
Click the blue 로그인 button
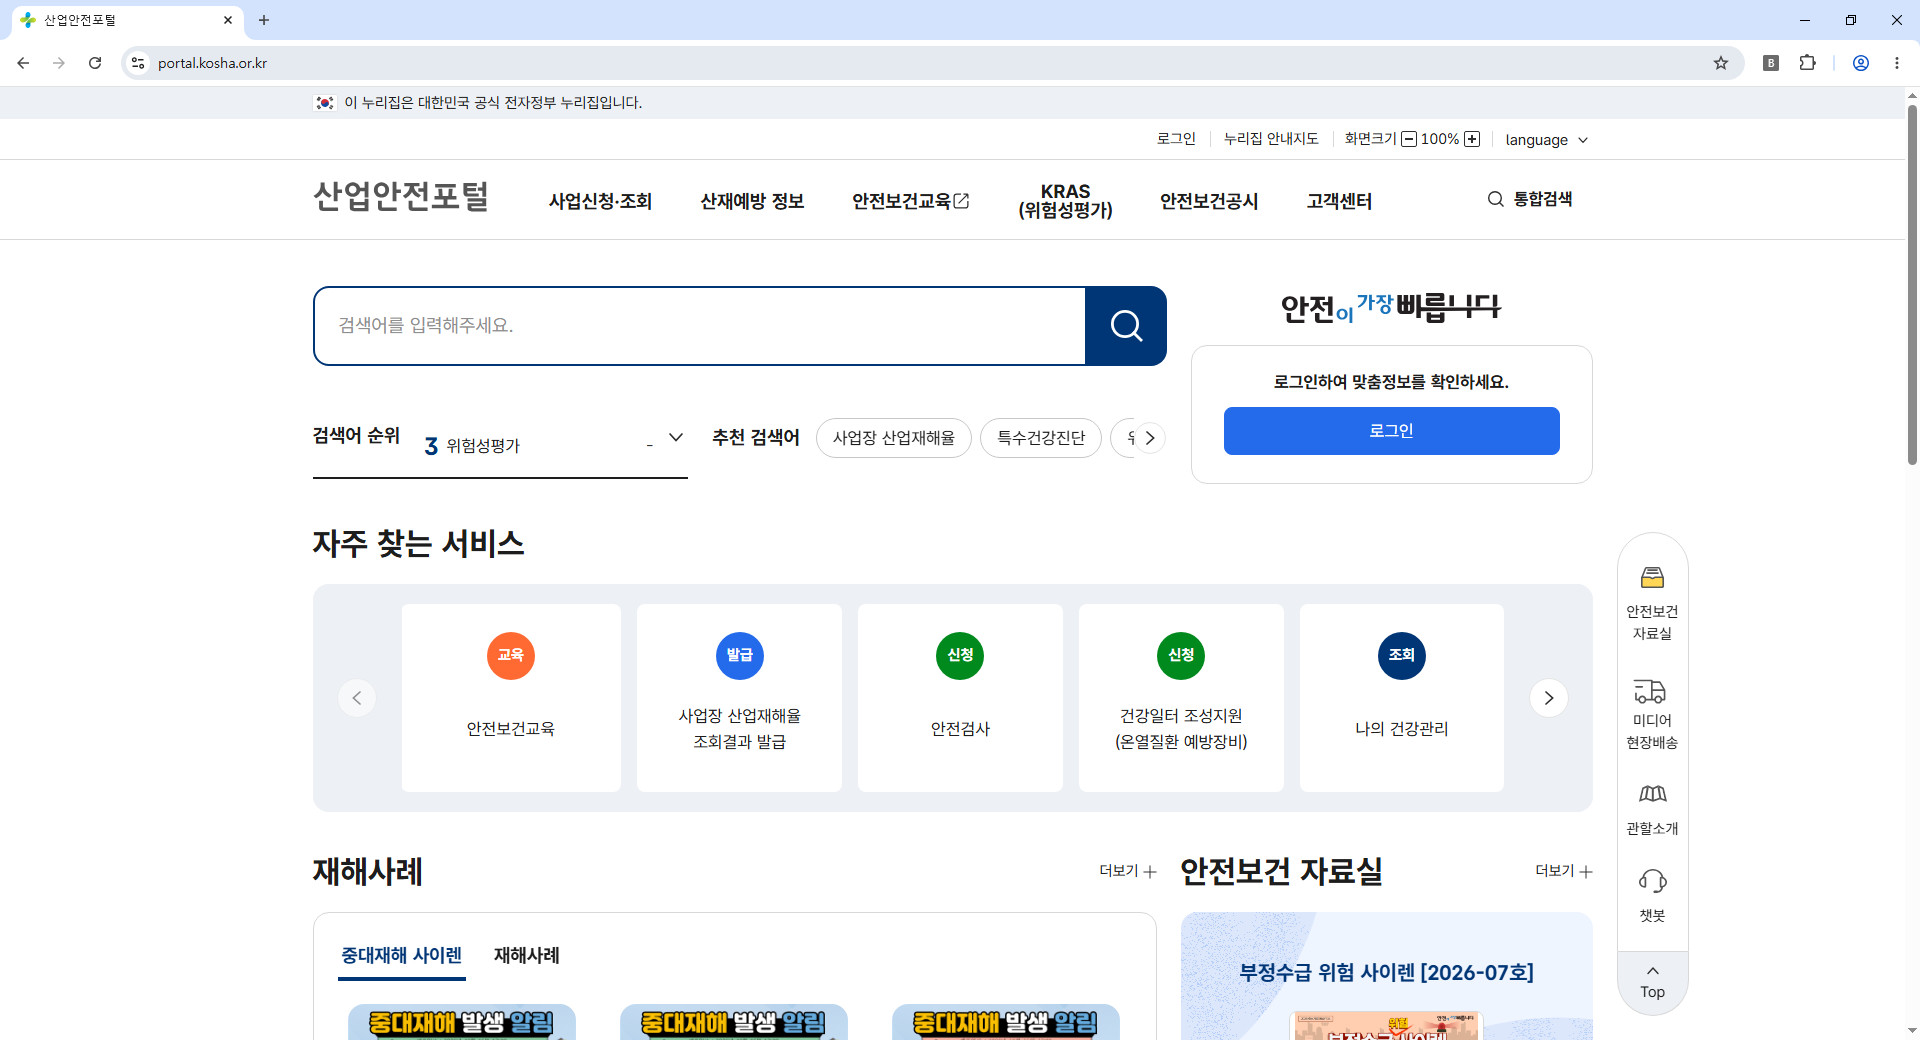coord(1391,431)
